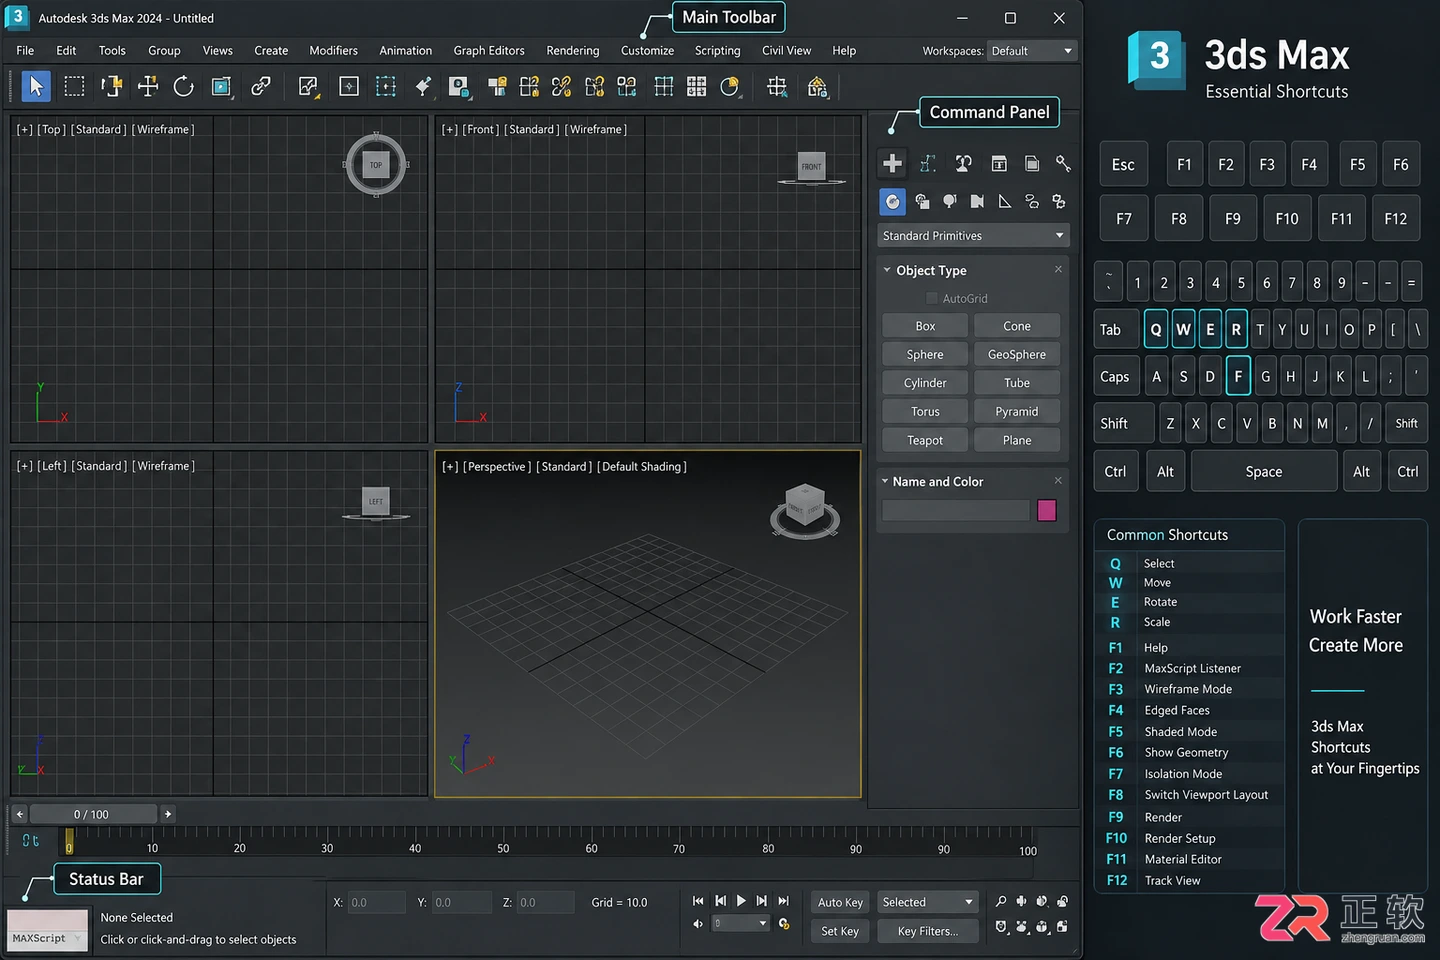Open the Graph Editors menu

coord(489,51)
